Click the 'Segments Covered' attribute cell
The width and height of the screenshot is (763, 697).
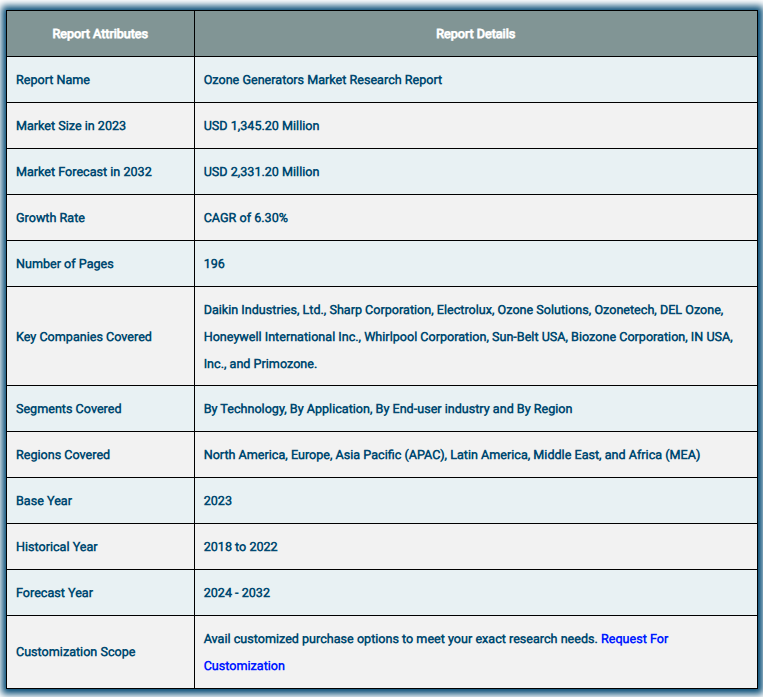pos(100,409)
